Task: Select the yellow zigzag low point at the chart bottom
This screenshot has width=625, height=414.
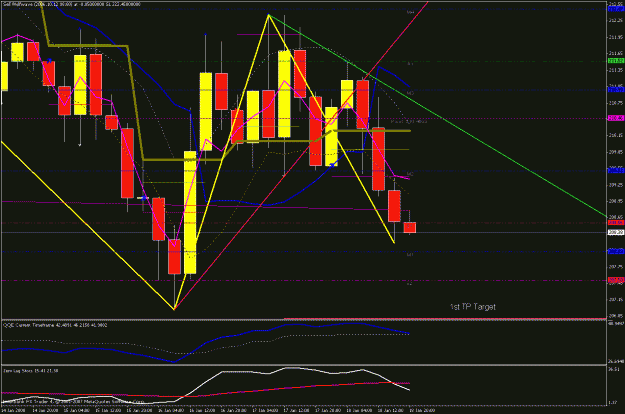Action: 174,309
